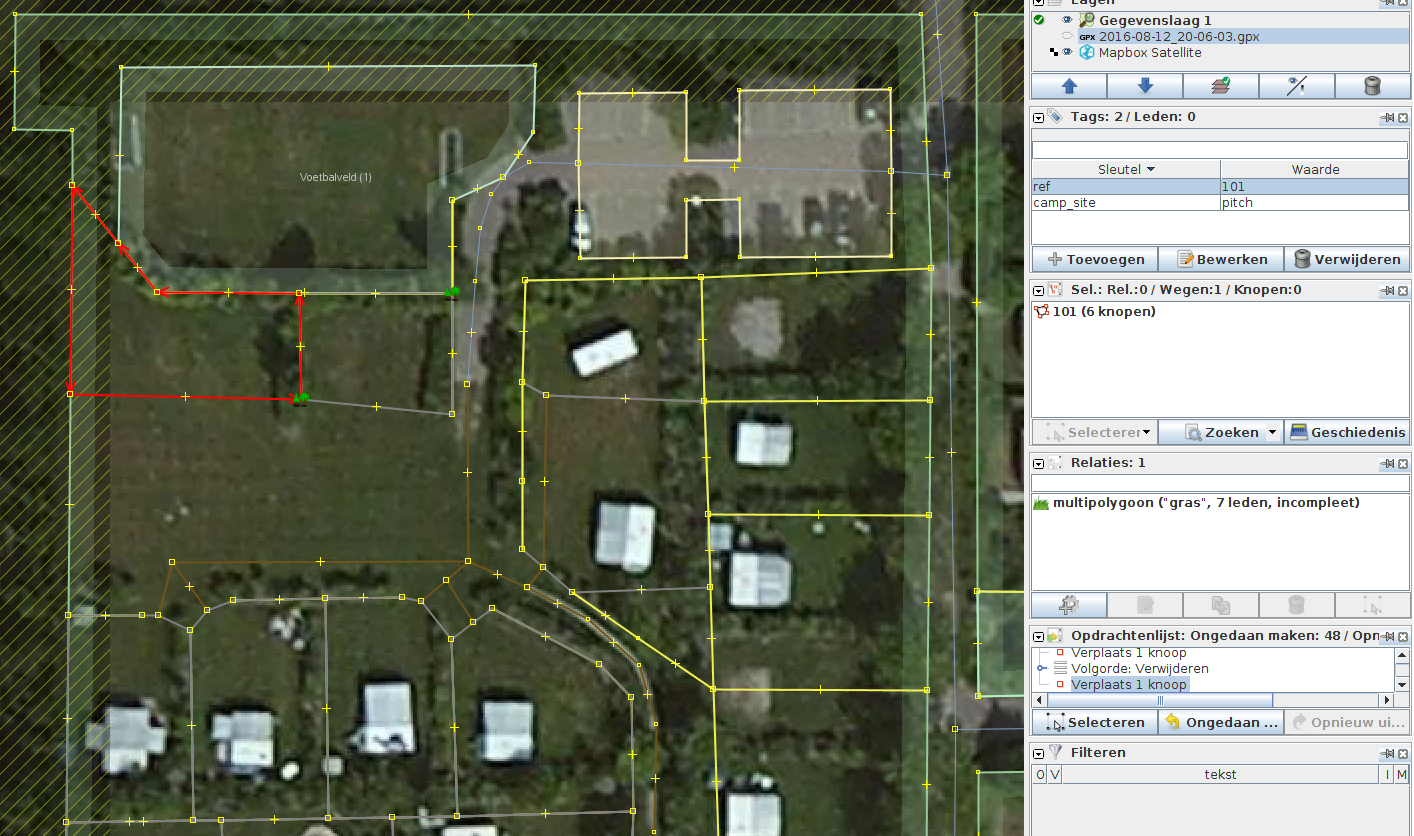Screen dimensions: 1414x836
Task: Click the Relaties filter input field
Action: 1220,483
